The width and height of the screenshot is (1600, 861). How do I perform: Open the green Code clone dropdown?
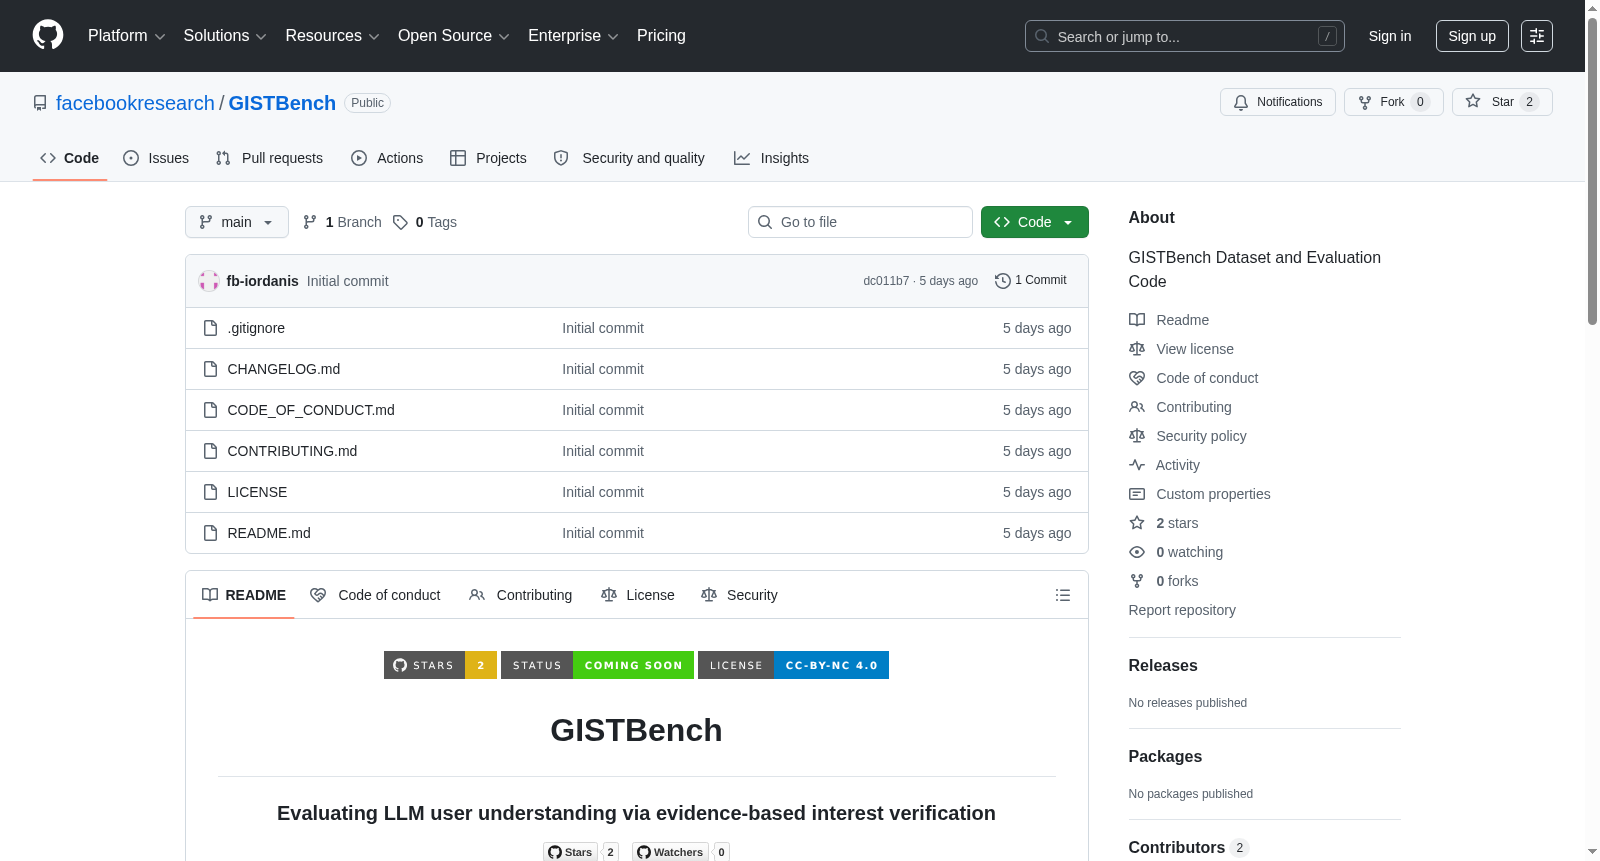click(x=1035, y=222)
